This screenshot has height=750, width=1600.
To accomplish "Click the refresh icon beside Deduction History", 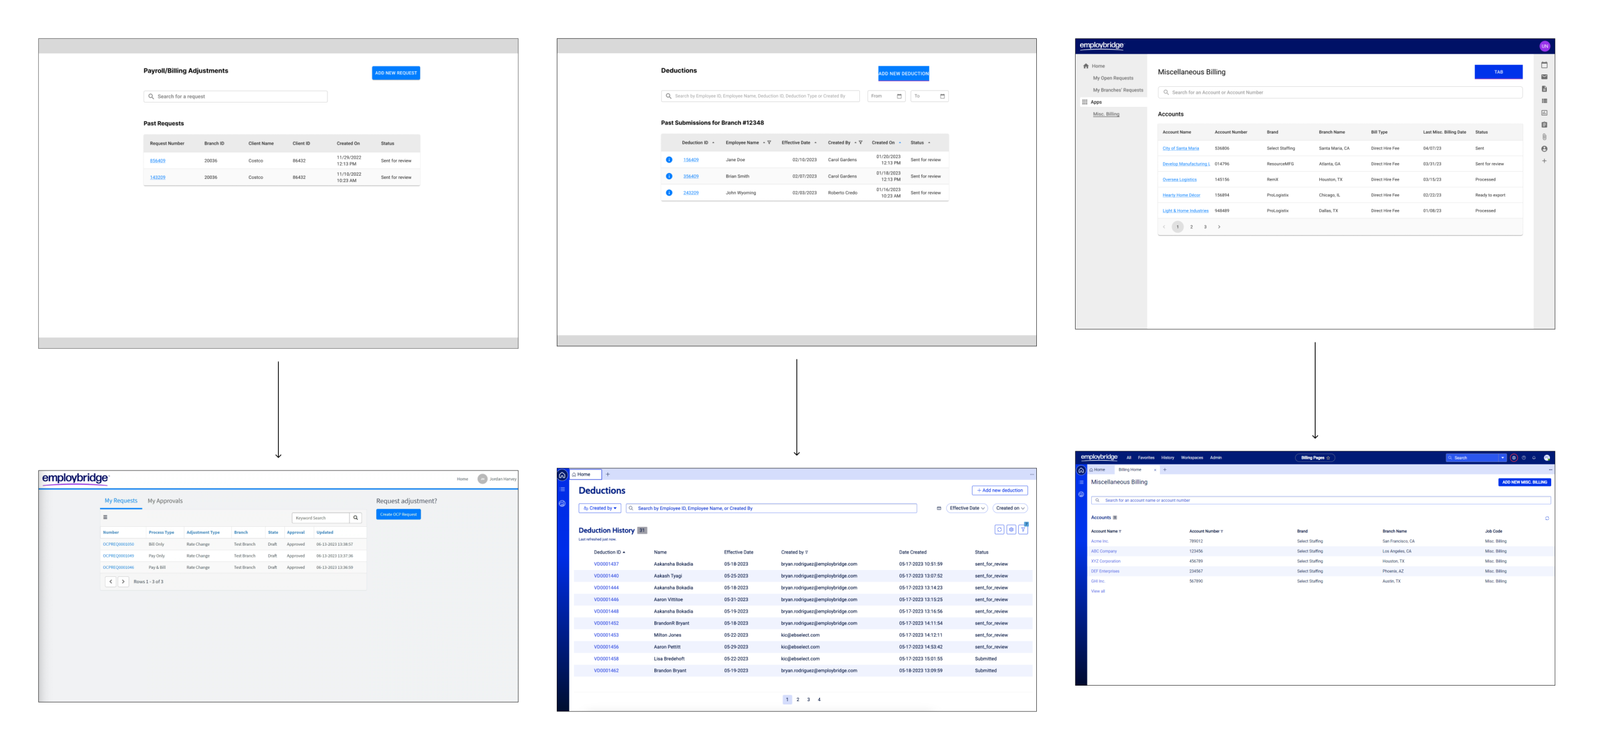I will click(999, 530).
